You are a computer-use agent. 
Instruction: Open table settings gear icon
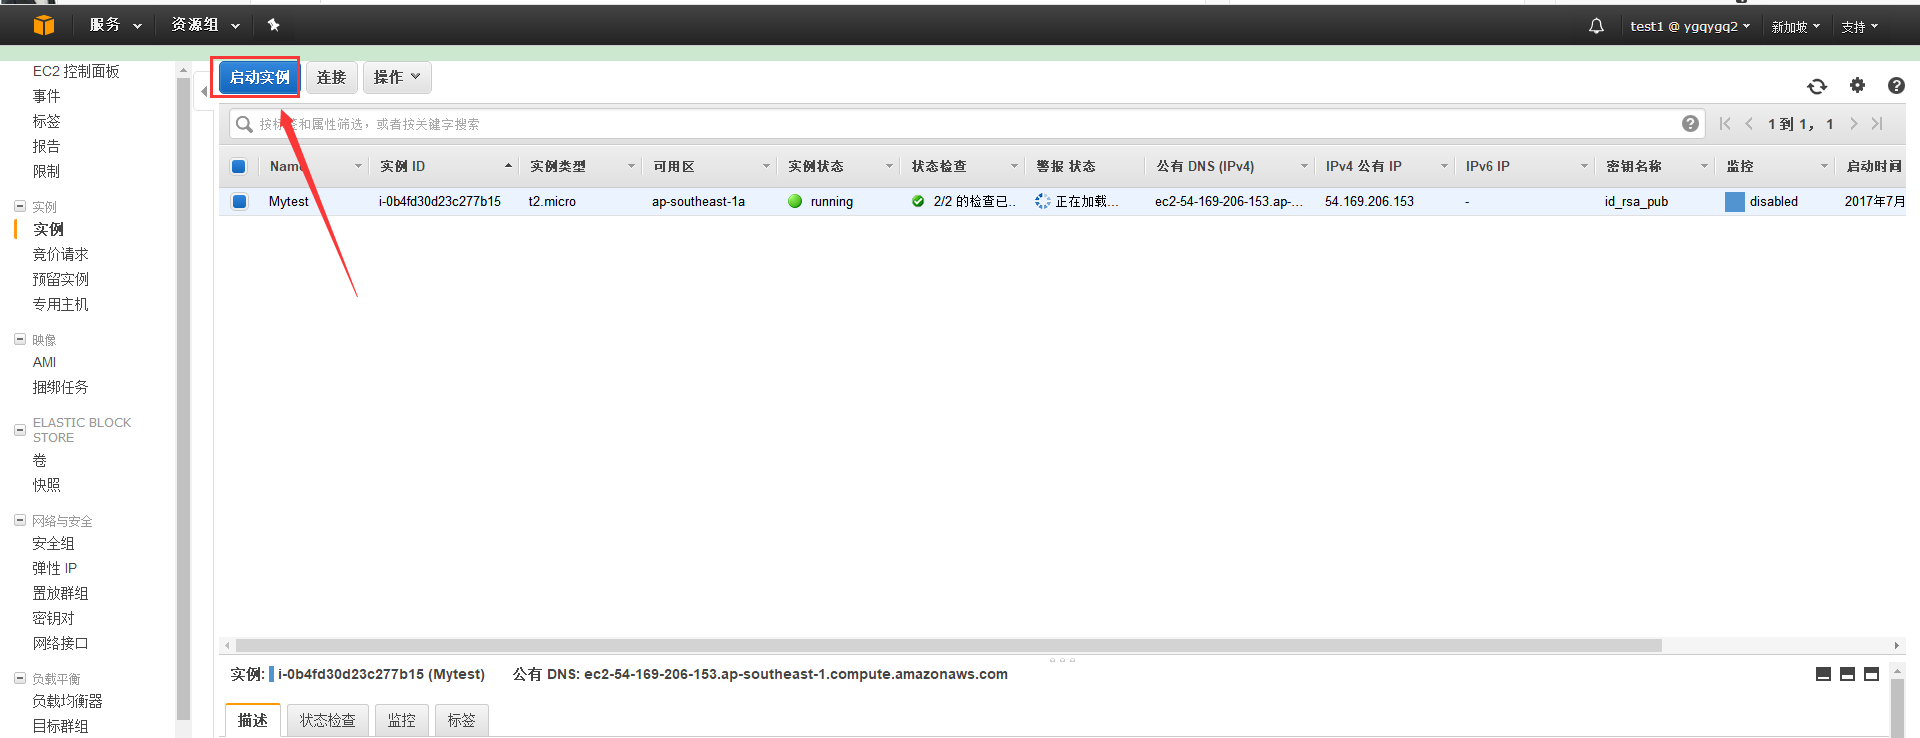tap(1857, 85)
